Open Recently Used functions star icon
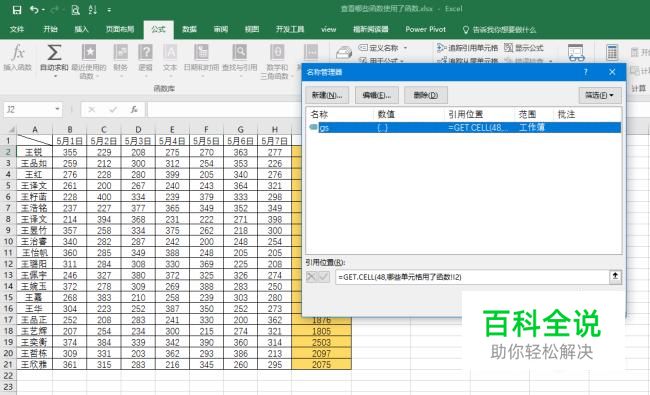This screenshot has width=650, height=395. pos(89,53)
